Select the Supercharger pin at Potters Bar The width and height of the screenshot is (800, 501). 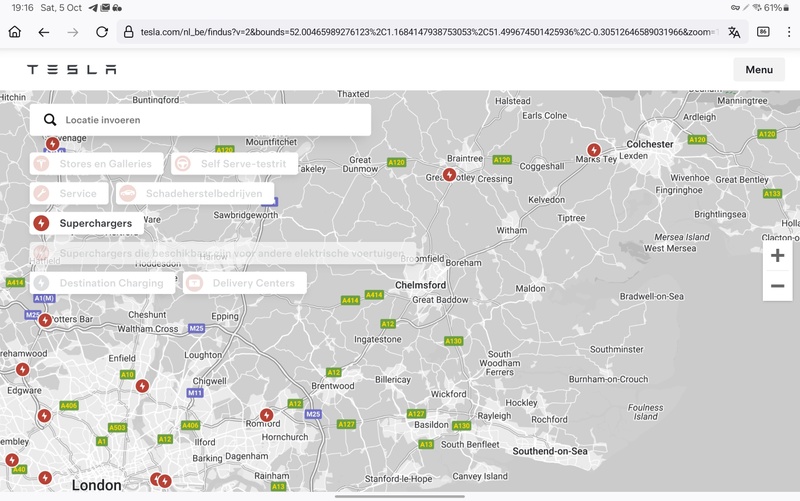coord(45,320)
